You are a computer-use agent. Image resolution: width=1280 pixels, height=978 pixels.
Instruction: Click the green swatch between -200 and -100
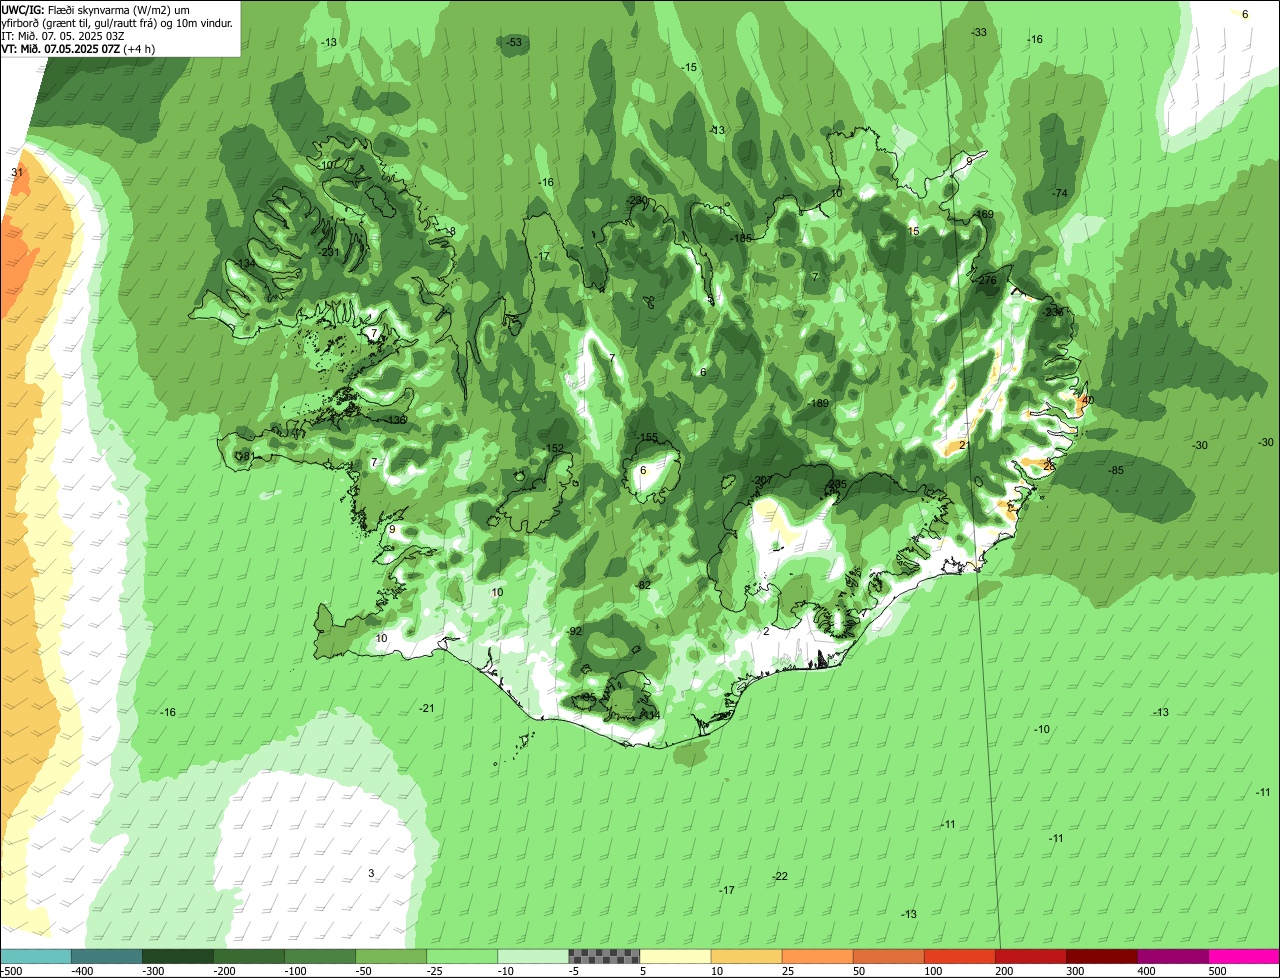coord(248,957)
